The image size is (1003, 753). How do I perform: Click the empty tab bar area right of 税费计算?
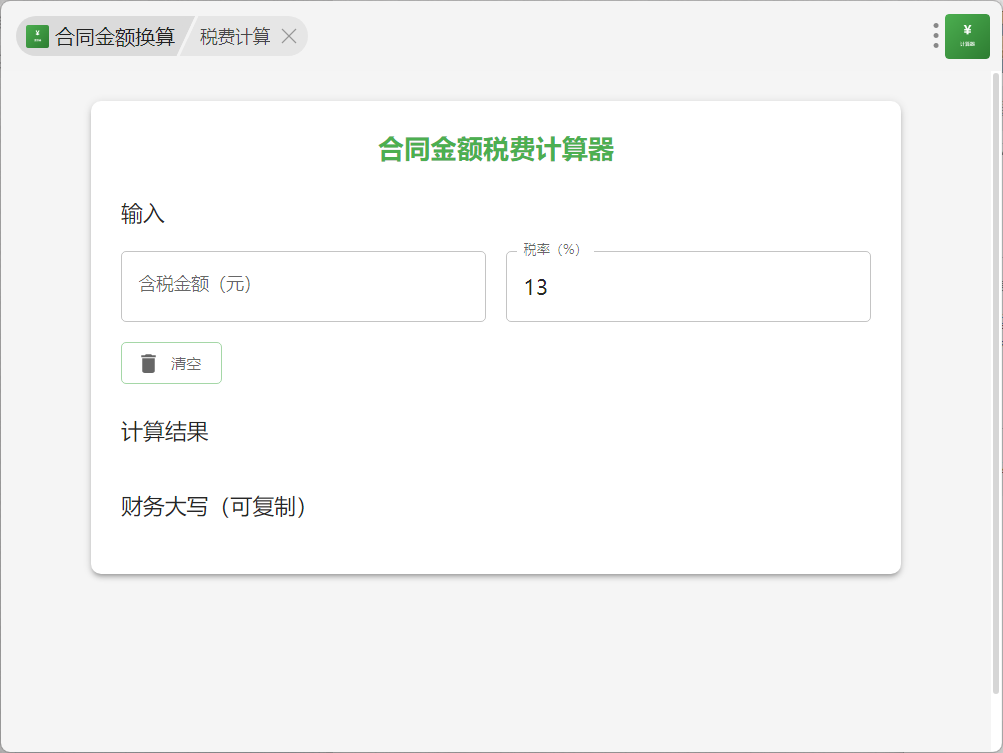(600, 37)
